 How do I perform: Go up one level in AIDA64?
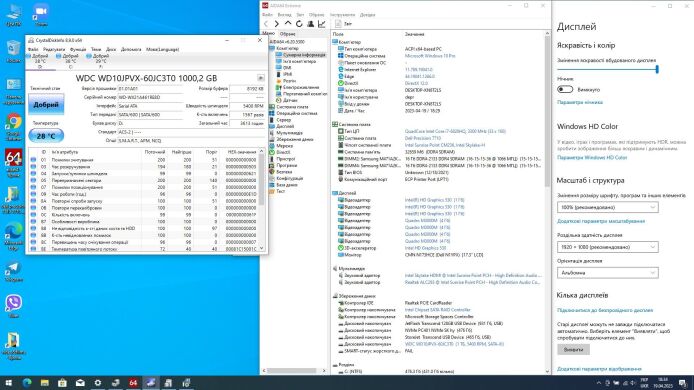point(288,23)
